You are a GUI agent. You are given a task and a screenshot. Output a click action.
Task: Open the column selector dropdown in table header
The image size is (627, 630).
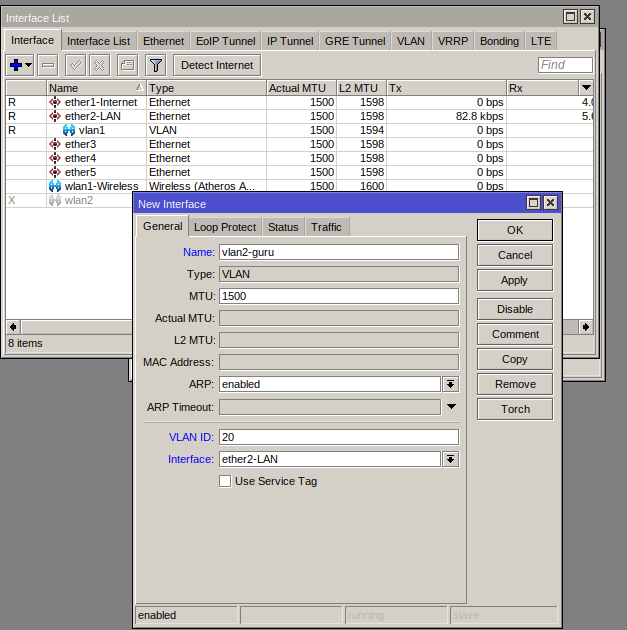click(x=586, y=88)
